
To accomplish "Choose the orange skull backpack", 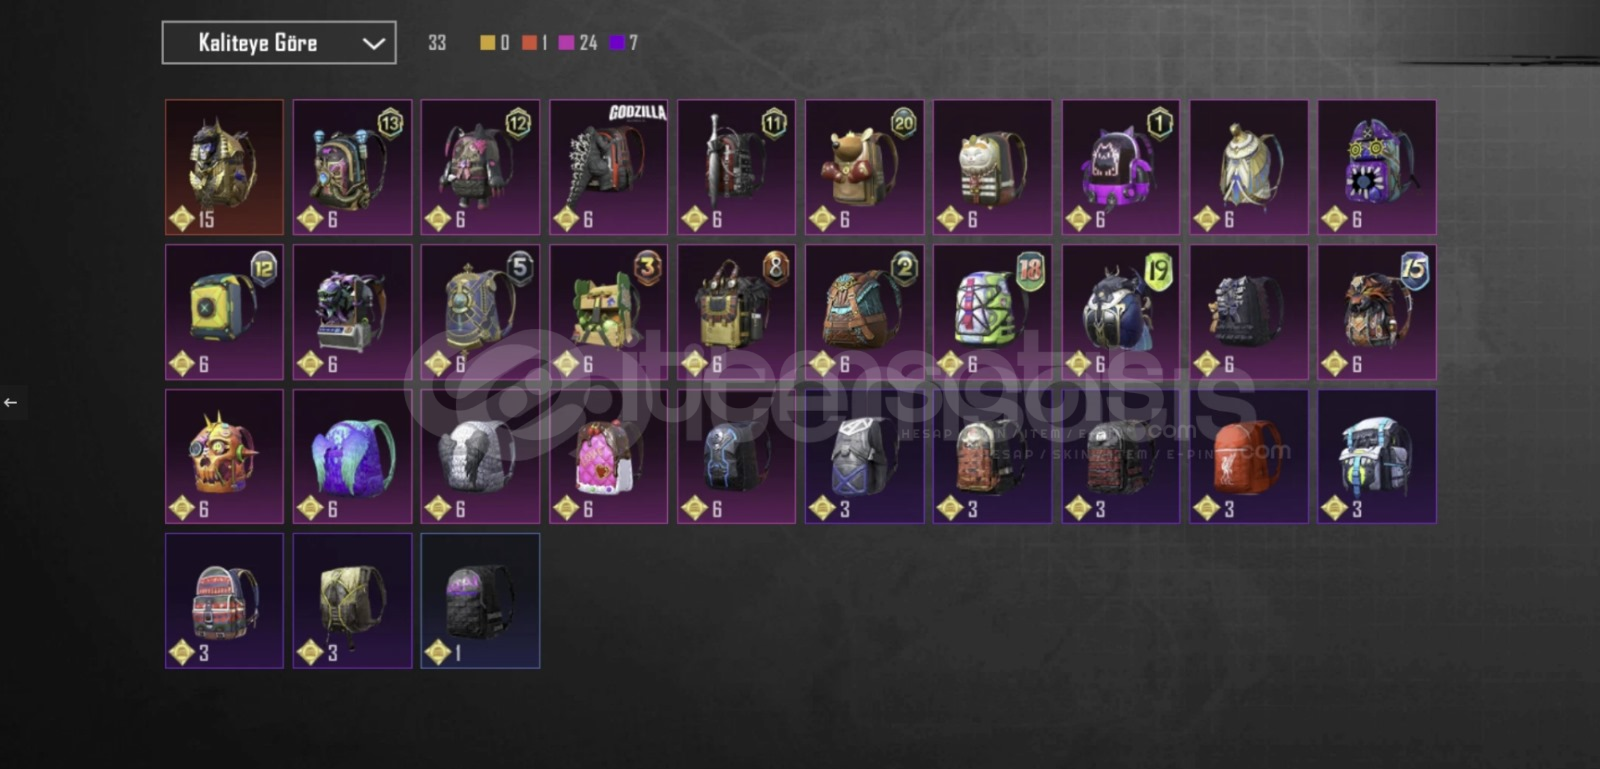I will coord(224,456).
